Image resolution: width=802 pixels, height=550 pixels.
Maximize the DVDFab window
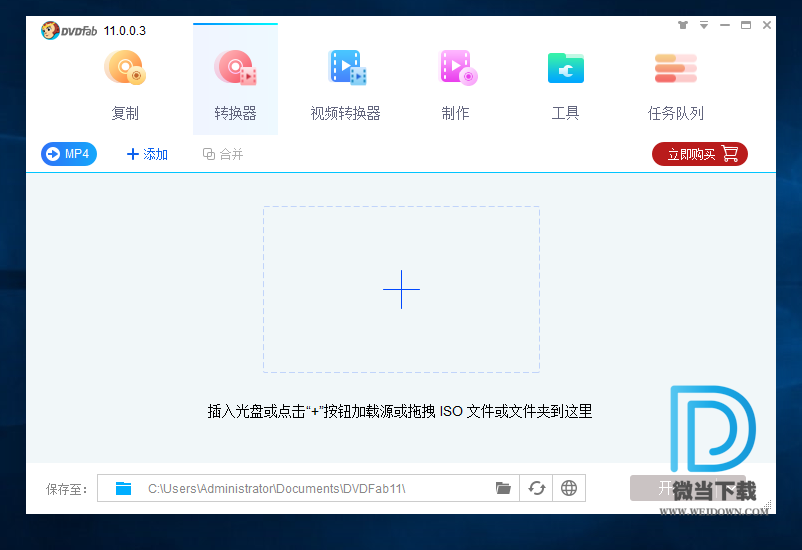(746, 25)
